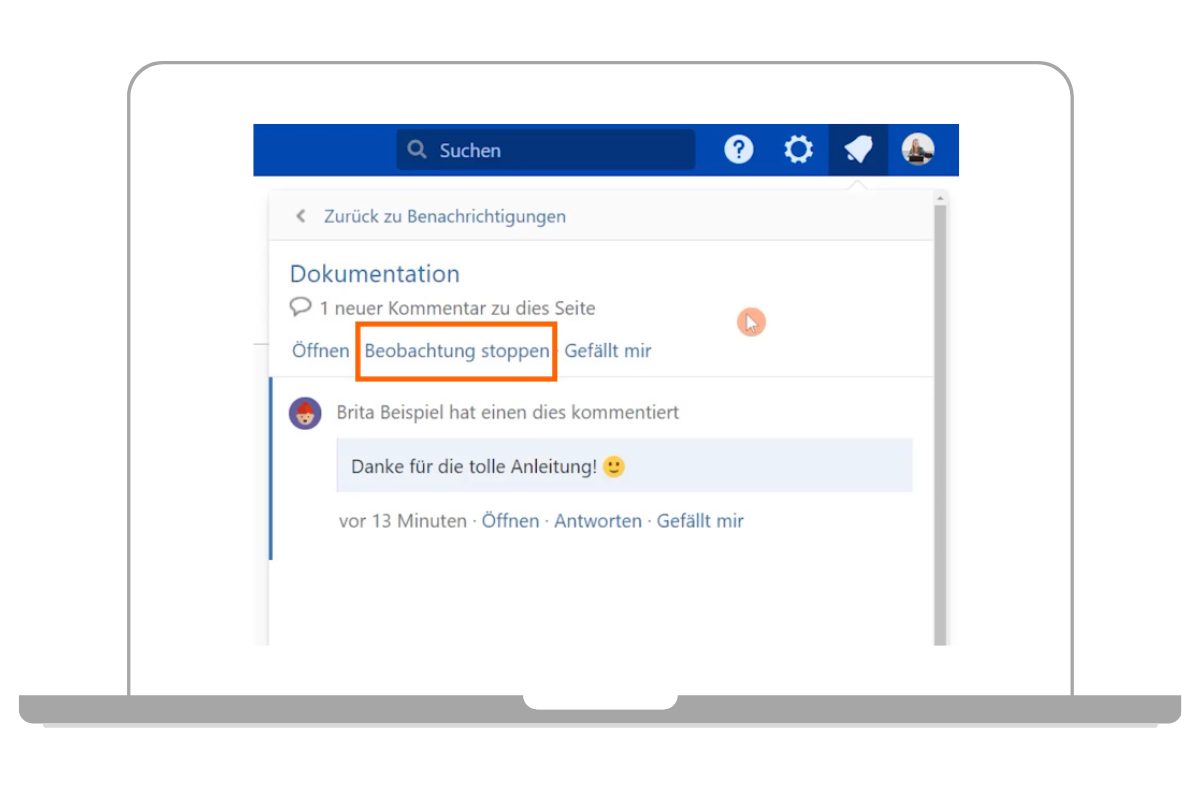Click Öffnen below the Dokumentation title

tap(320, 351)
